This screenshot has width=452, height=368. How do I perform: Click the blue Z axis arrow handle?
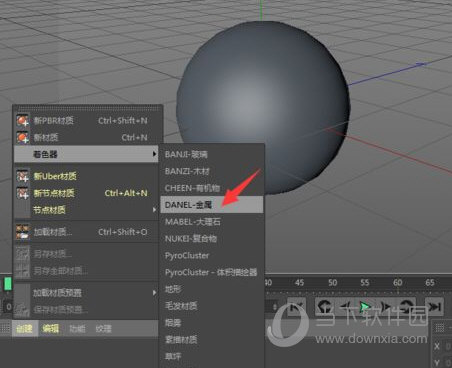click(x=422, y=64)
